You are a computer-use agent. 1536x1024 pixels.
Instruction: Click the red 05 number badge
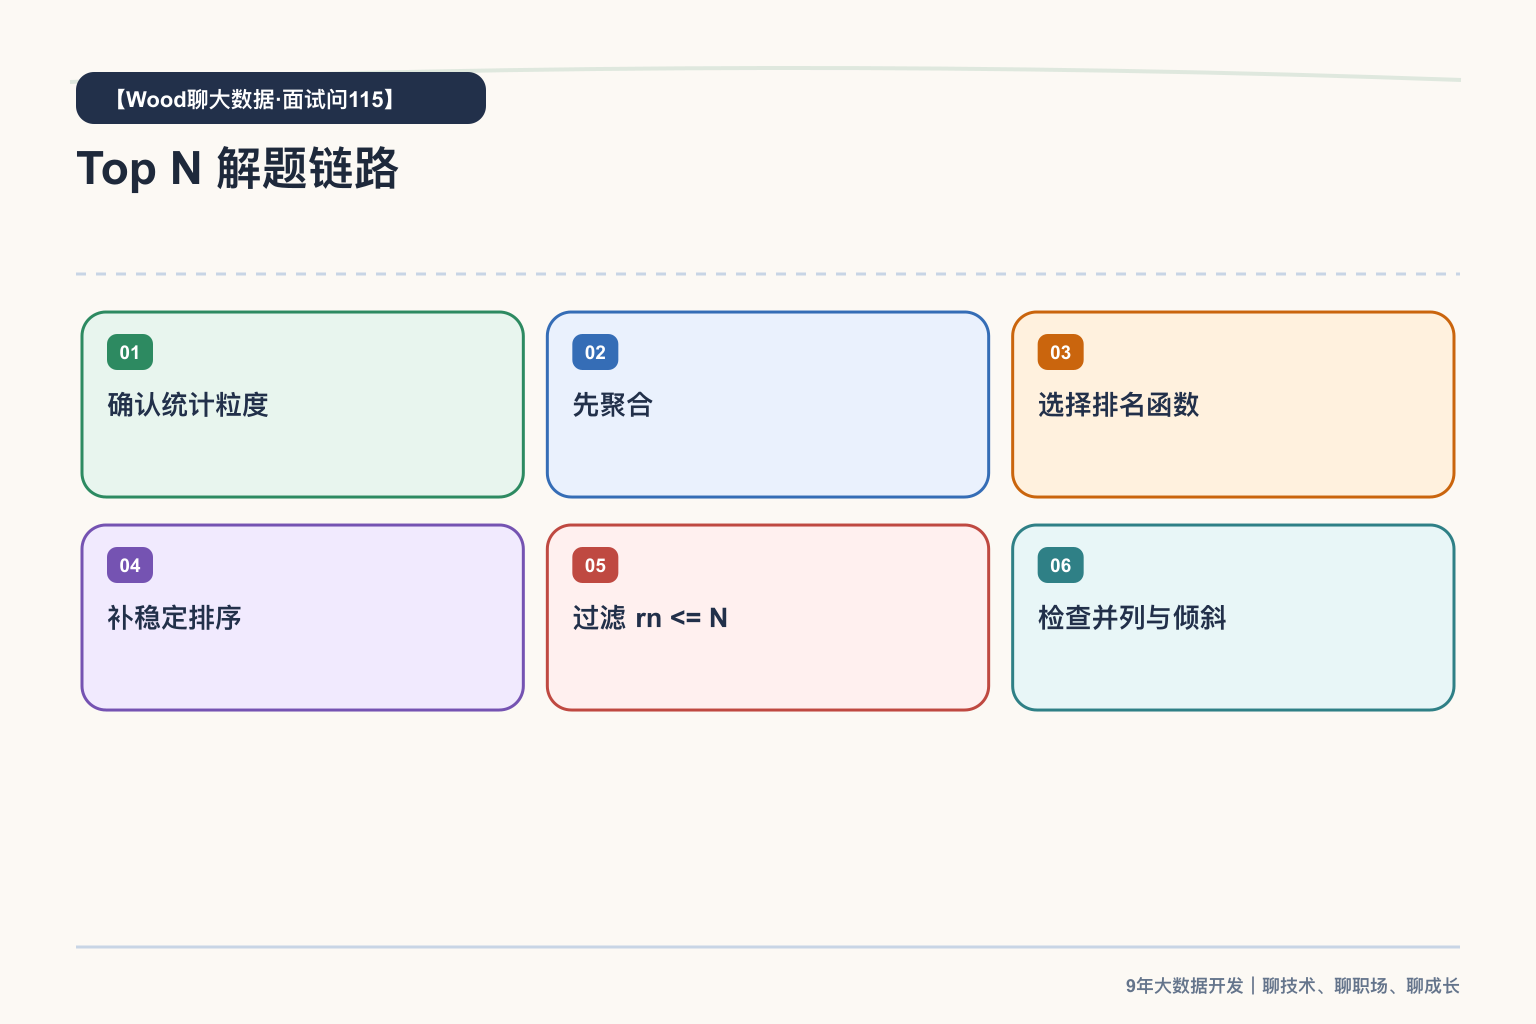[595, 565]
